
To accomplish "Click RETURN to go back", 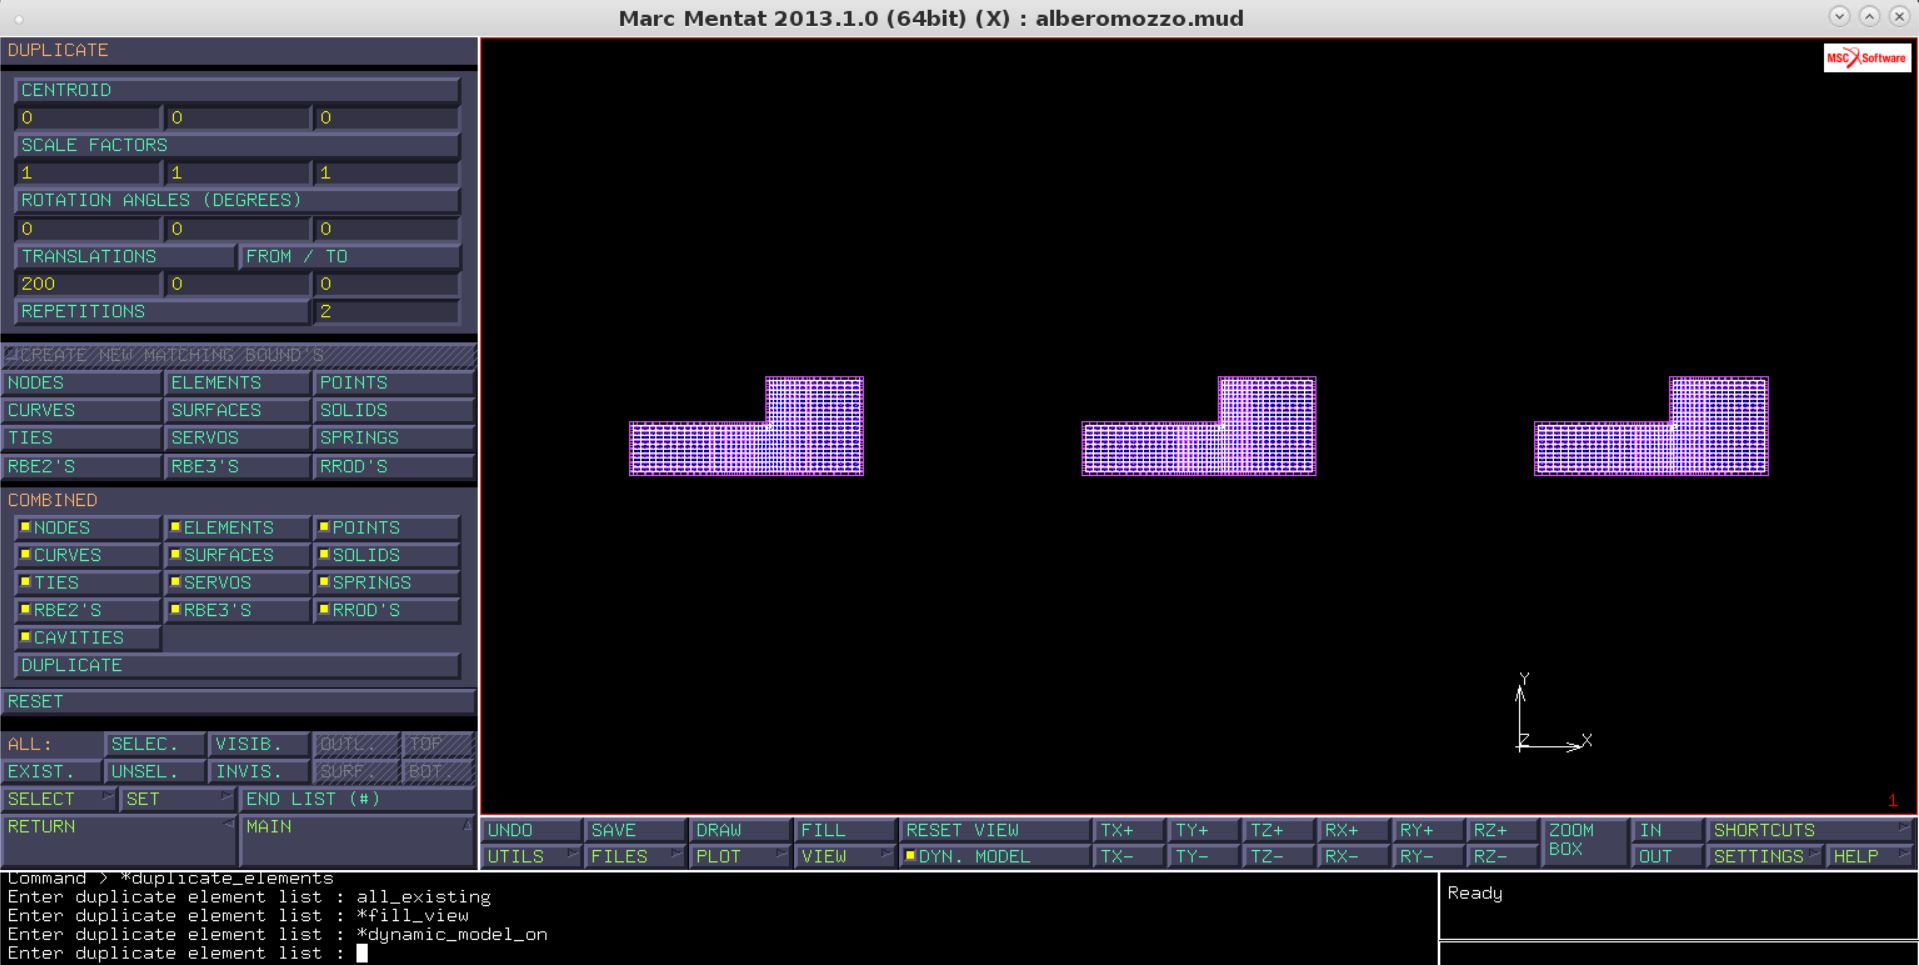I will coord(118,840).
